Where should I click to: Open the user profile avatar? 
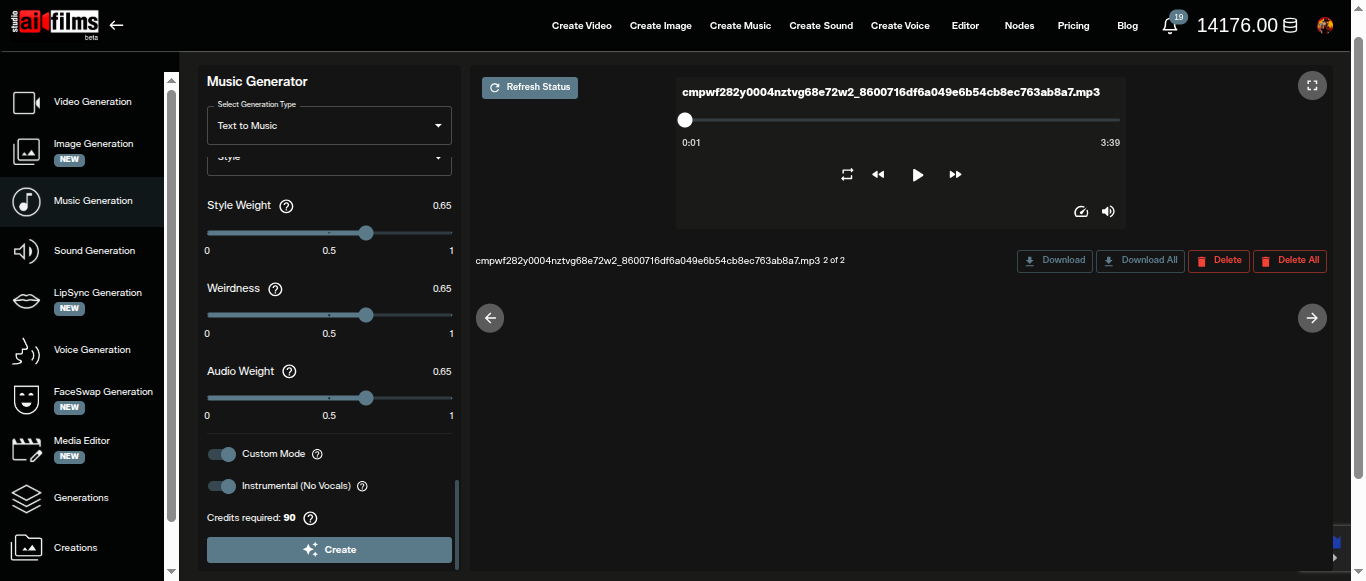coord(1326,26)
